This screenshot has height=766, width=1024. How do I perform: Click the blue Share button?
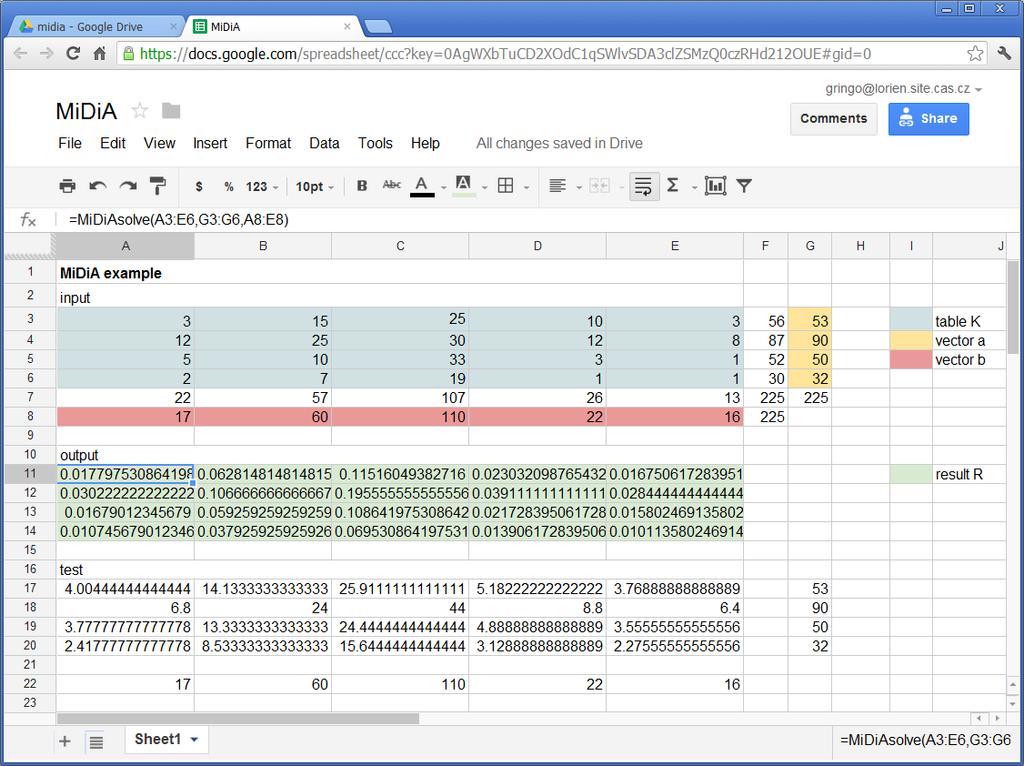[928, 119]
